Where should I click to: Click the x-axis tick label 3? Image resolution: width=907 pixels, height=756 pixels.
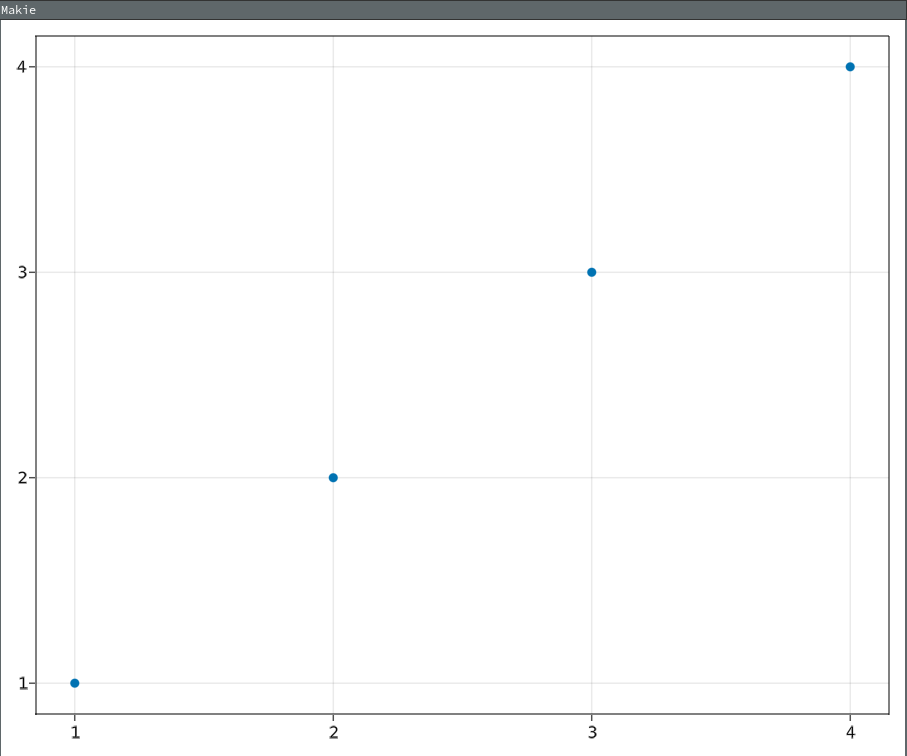(x=592, y=732)
